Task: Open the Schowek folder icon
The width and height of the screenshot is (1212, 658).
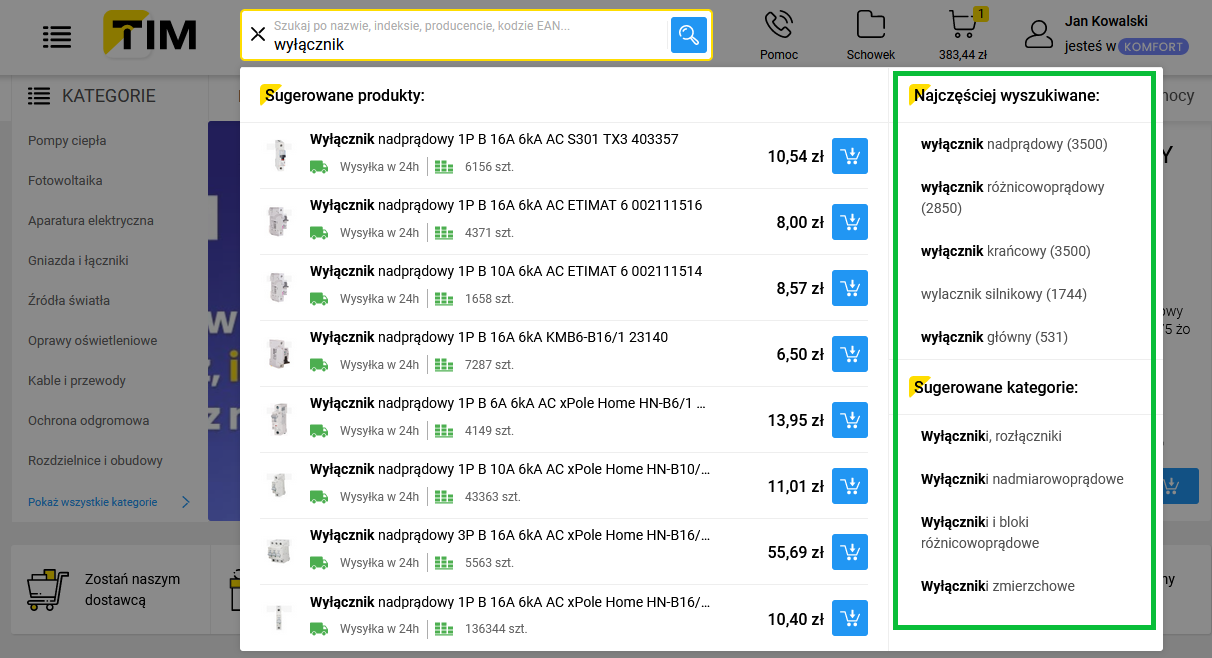Action: 871,25
